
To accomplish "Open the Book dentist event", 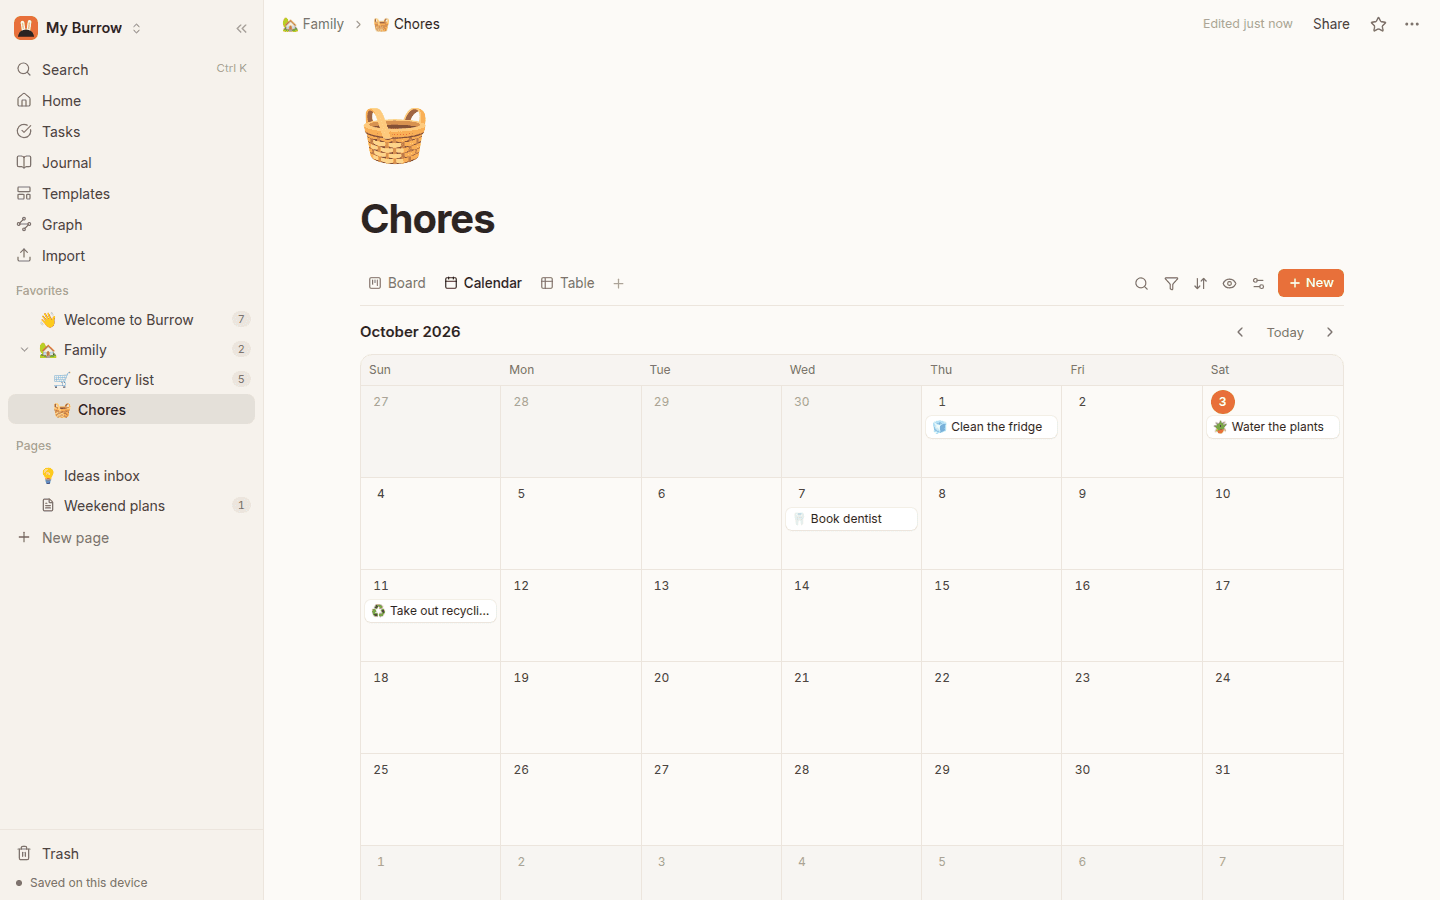I will [x=851, y=519].
